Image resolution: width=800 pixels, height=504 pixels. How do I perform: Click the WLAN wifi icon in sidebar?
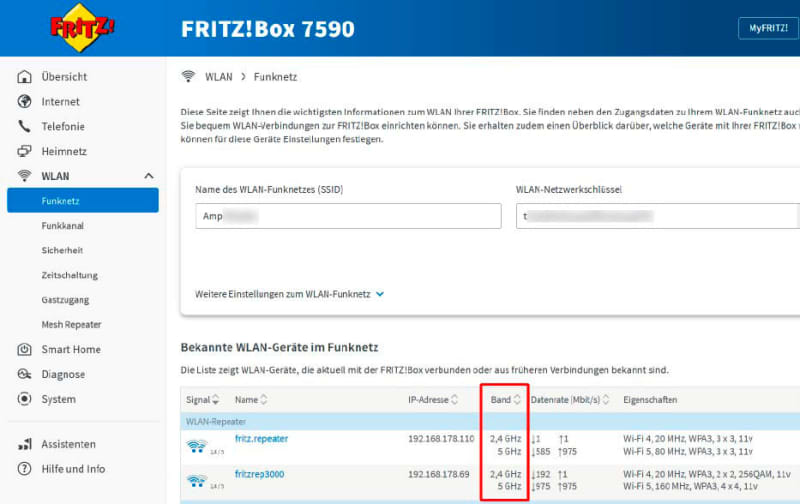(x=24, y=176)
